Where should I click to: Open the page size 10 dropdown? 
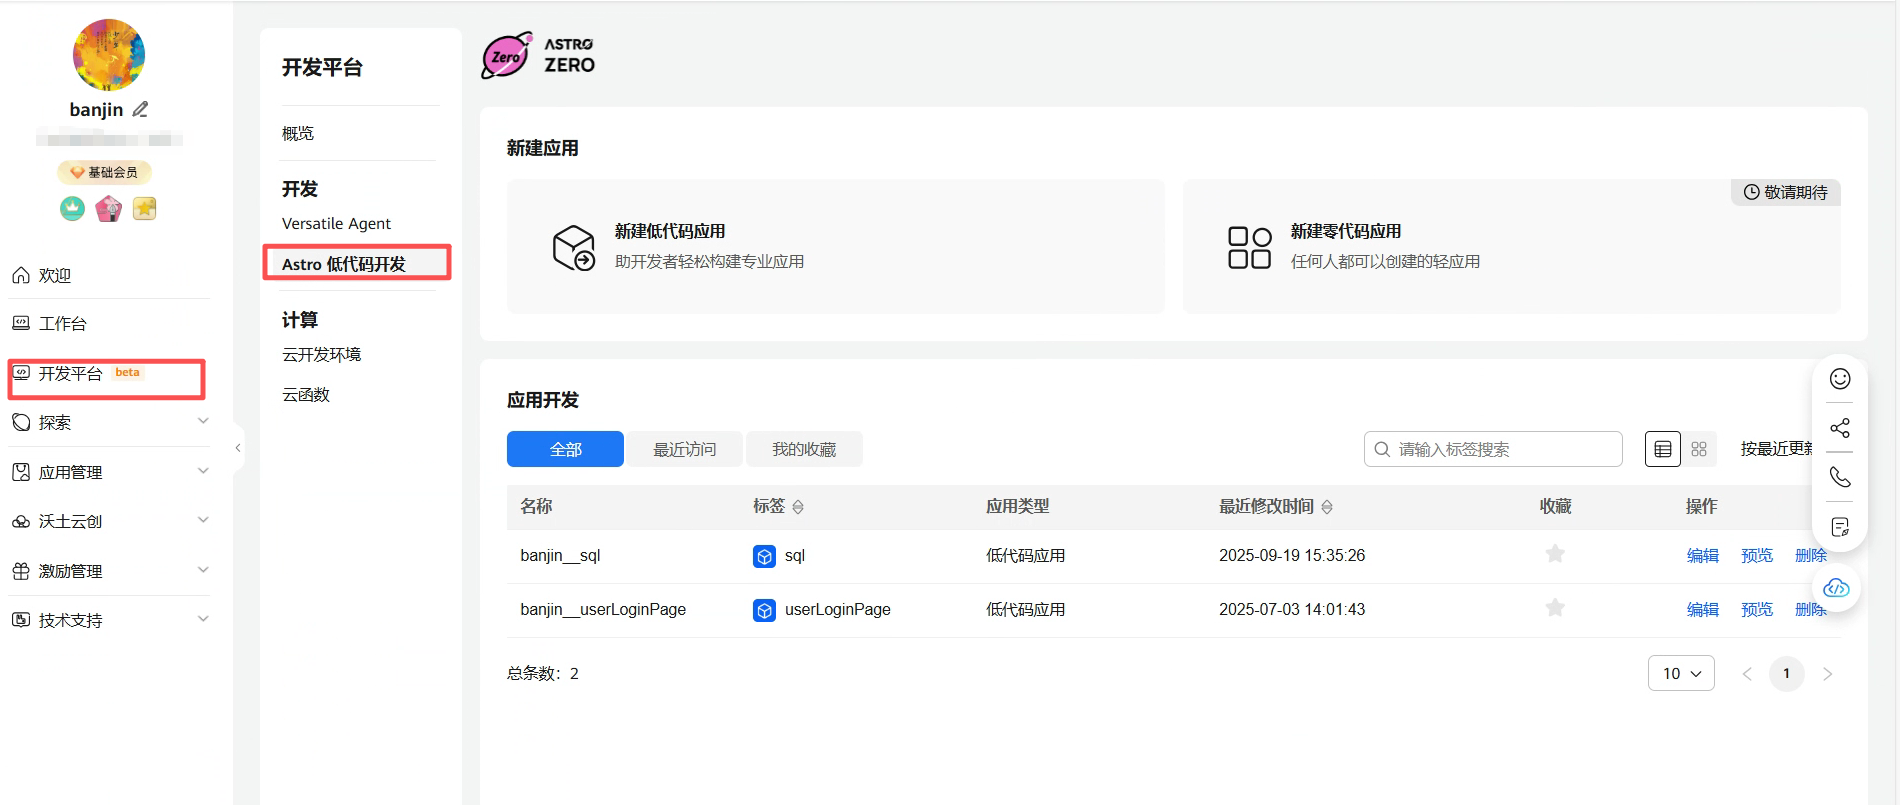click(x=1681, y=673)
